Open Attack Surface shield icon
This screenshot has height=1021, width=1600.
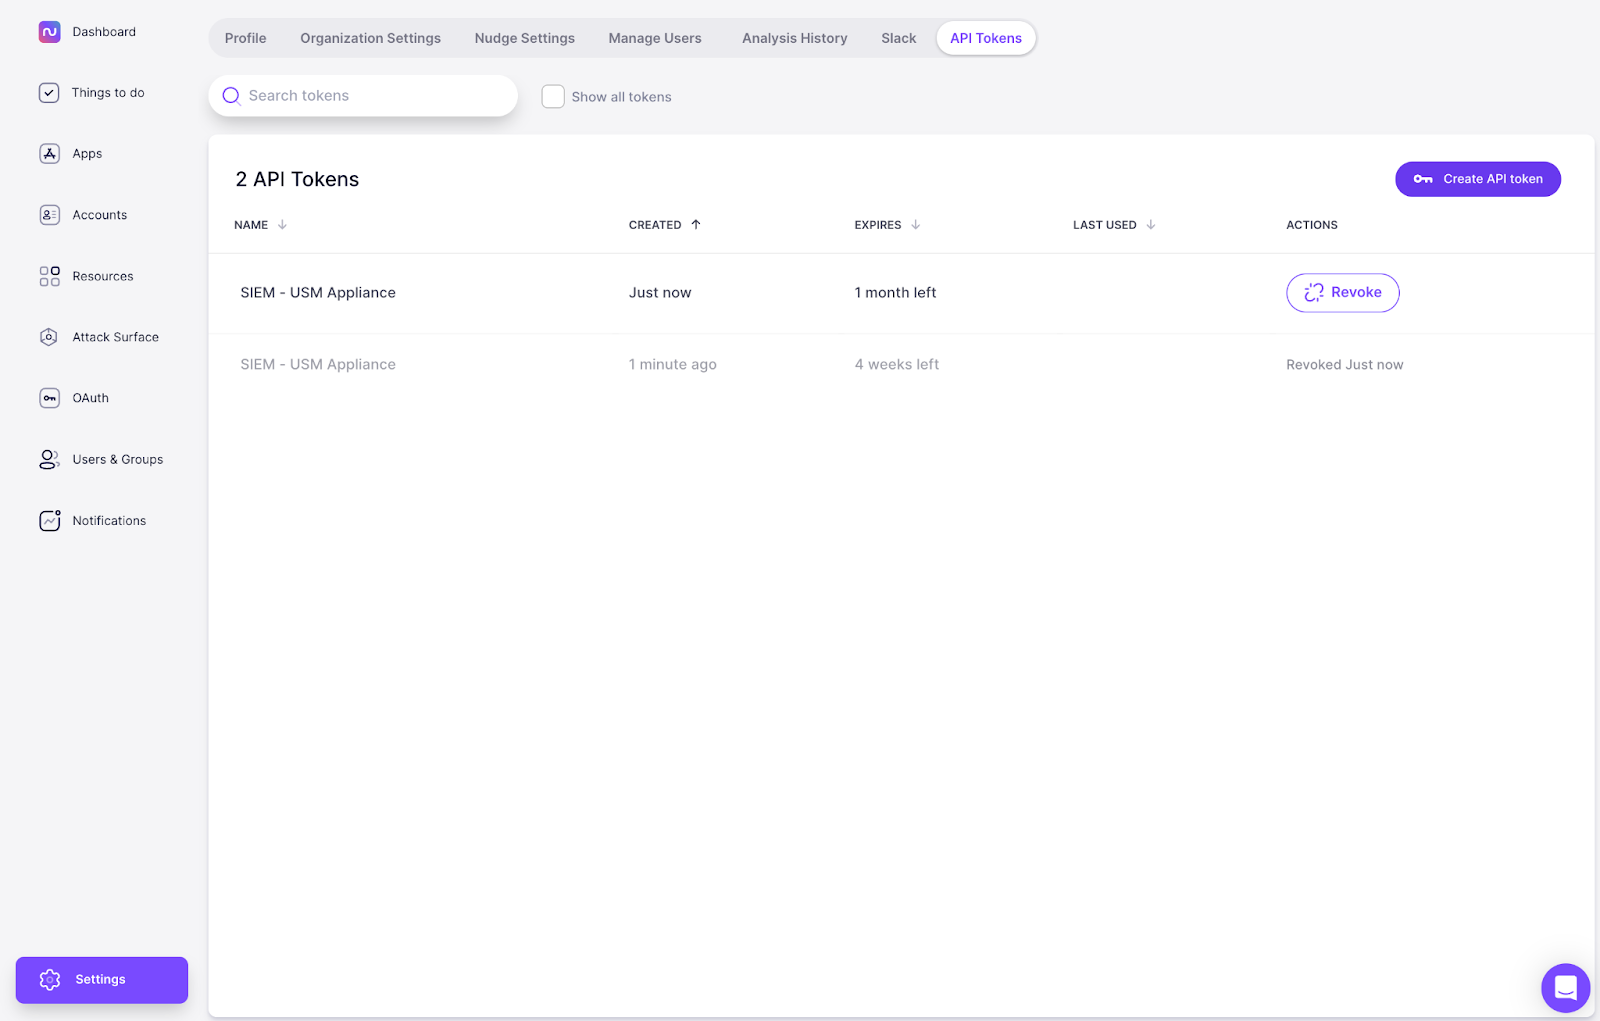pos(49,337)
